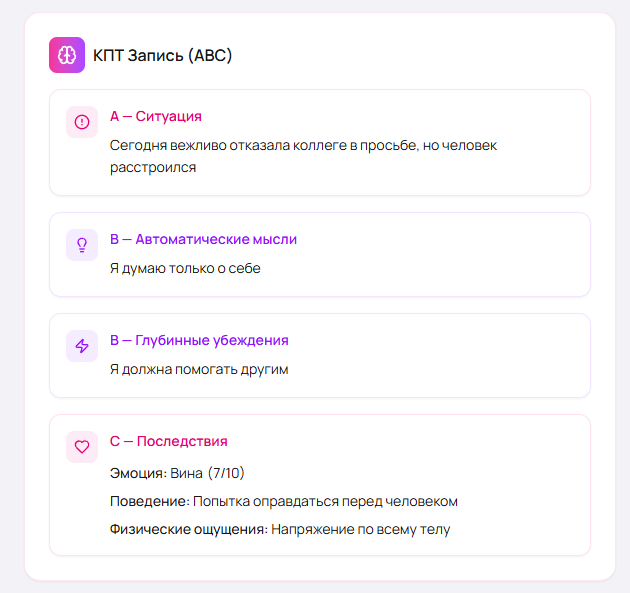This screenshot has height=593, width=630.
Task: Select the text Попытка оправдаться перед человеком
Action: (325, 501)
